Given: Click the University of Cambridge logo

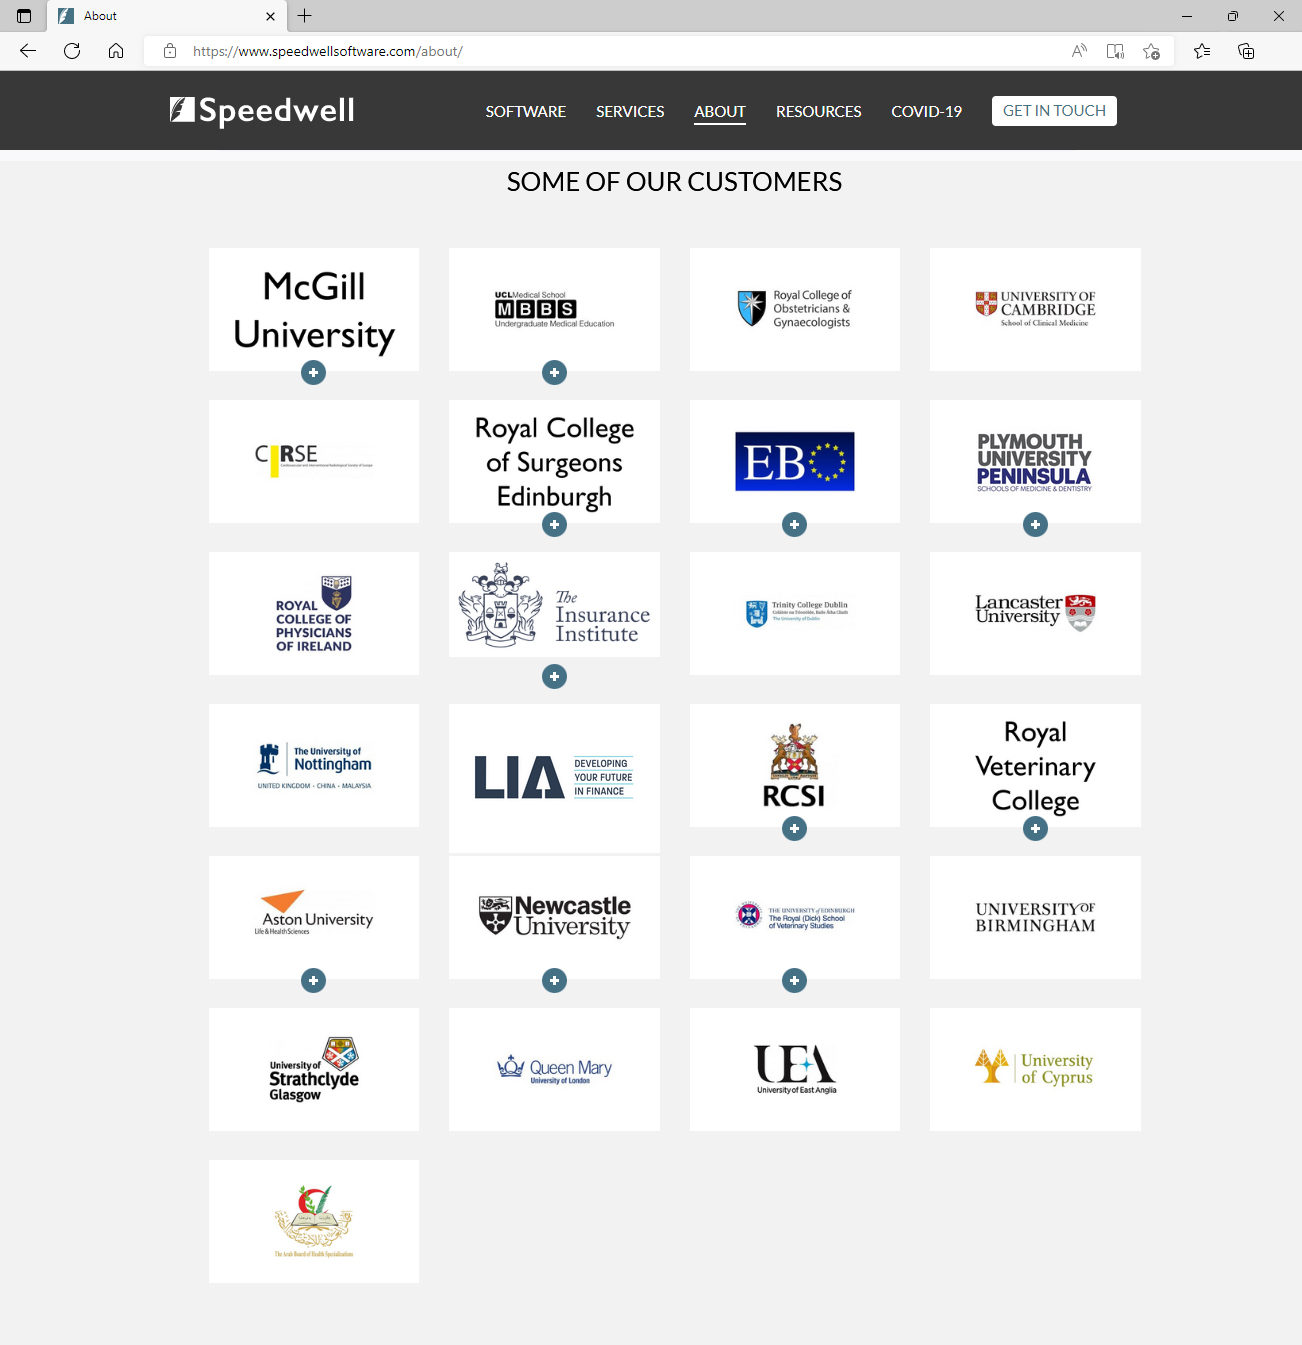Looking at the screenshot, I should (x=1035, y=310).
